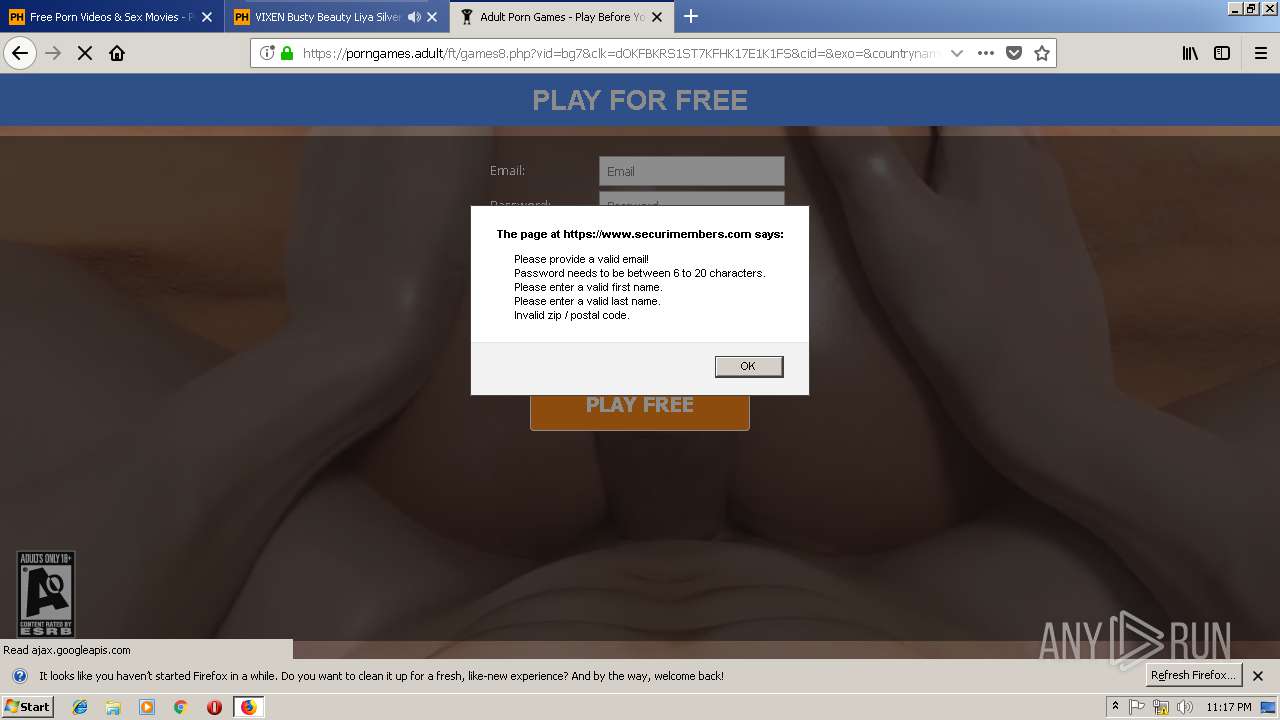This screenshot has width=1280, height=720.
Task: Open Windows Explorer folder from taskbar
Action: 113,707
